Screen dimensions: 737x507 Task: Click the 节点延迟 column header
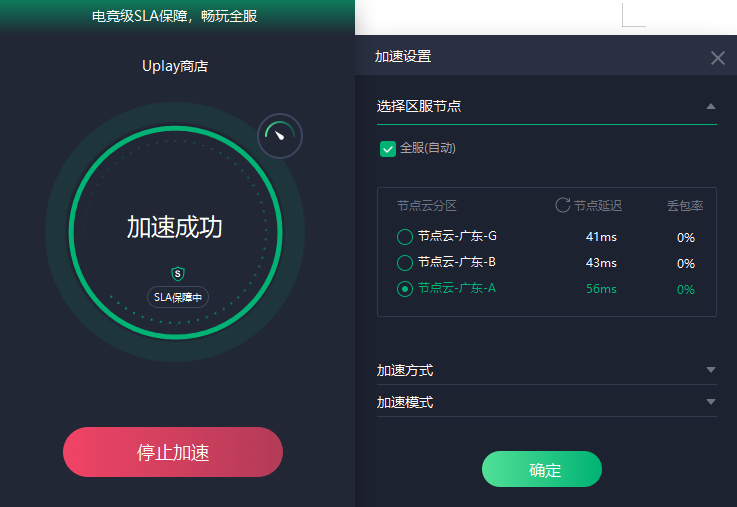[597, 205]
